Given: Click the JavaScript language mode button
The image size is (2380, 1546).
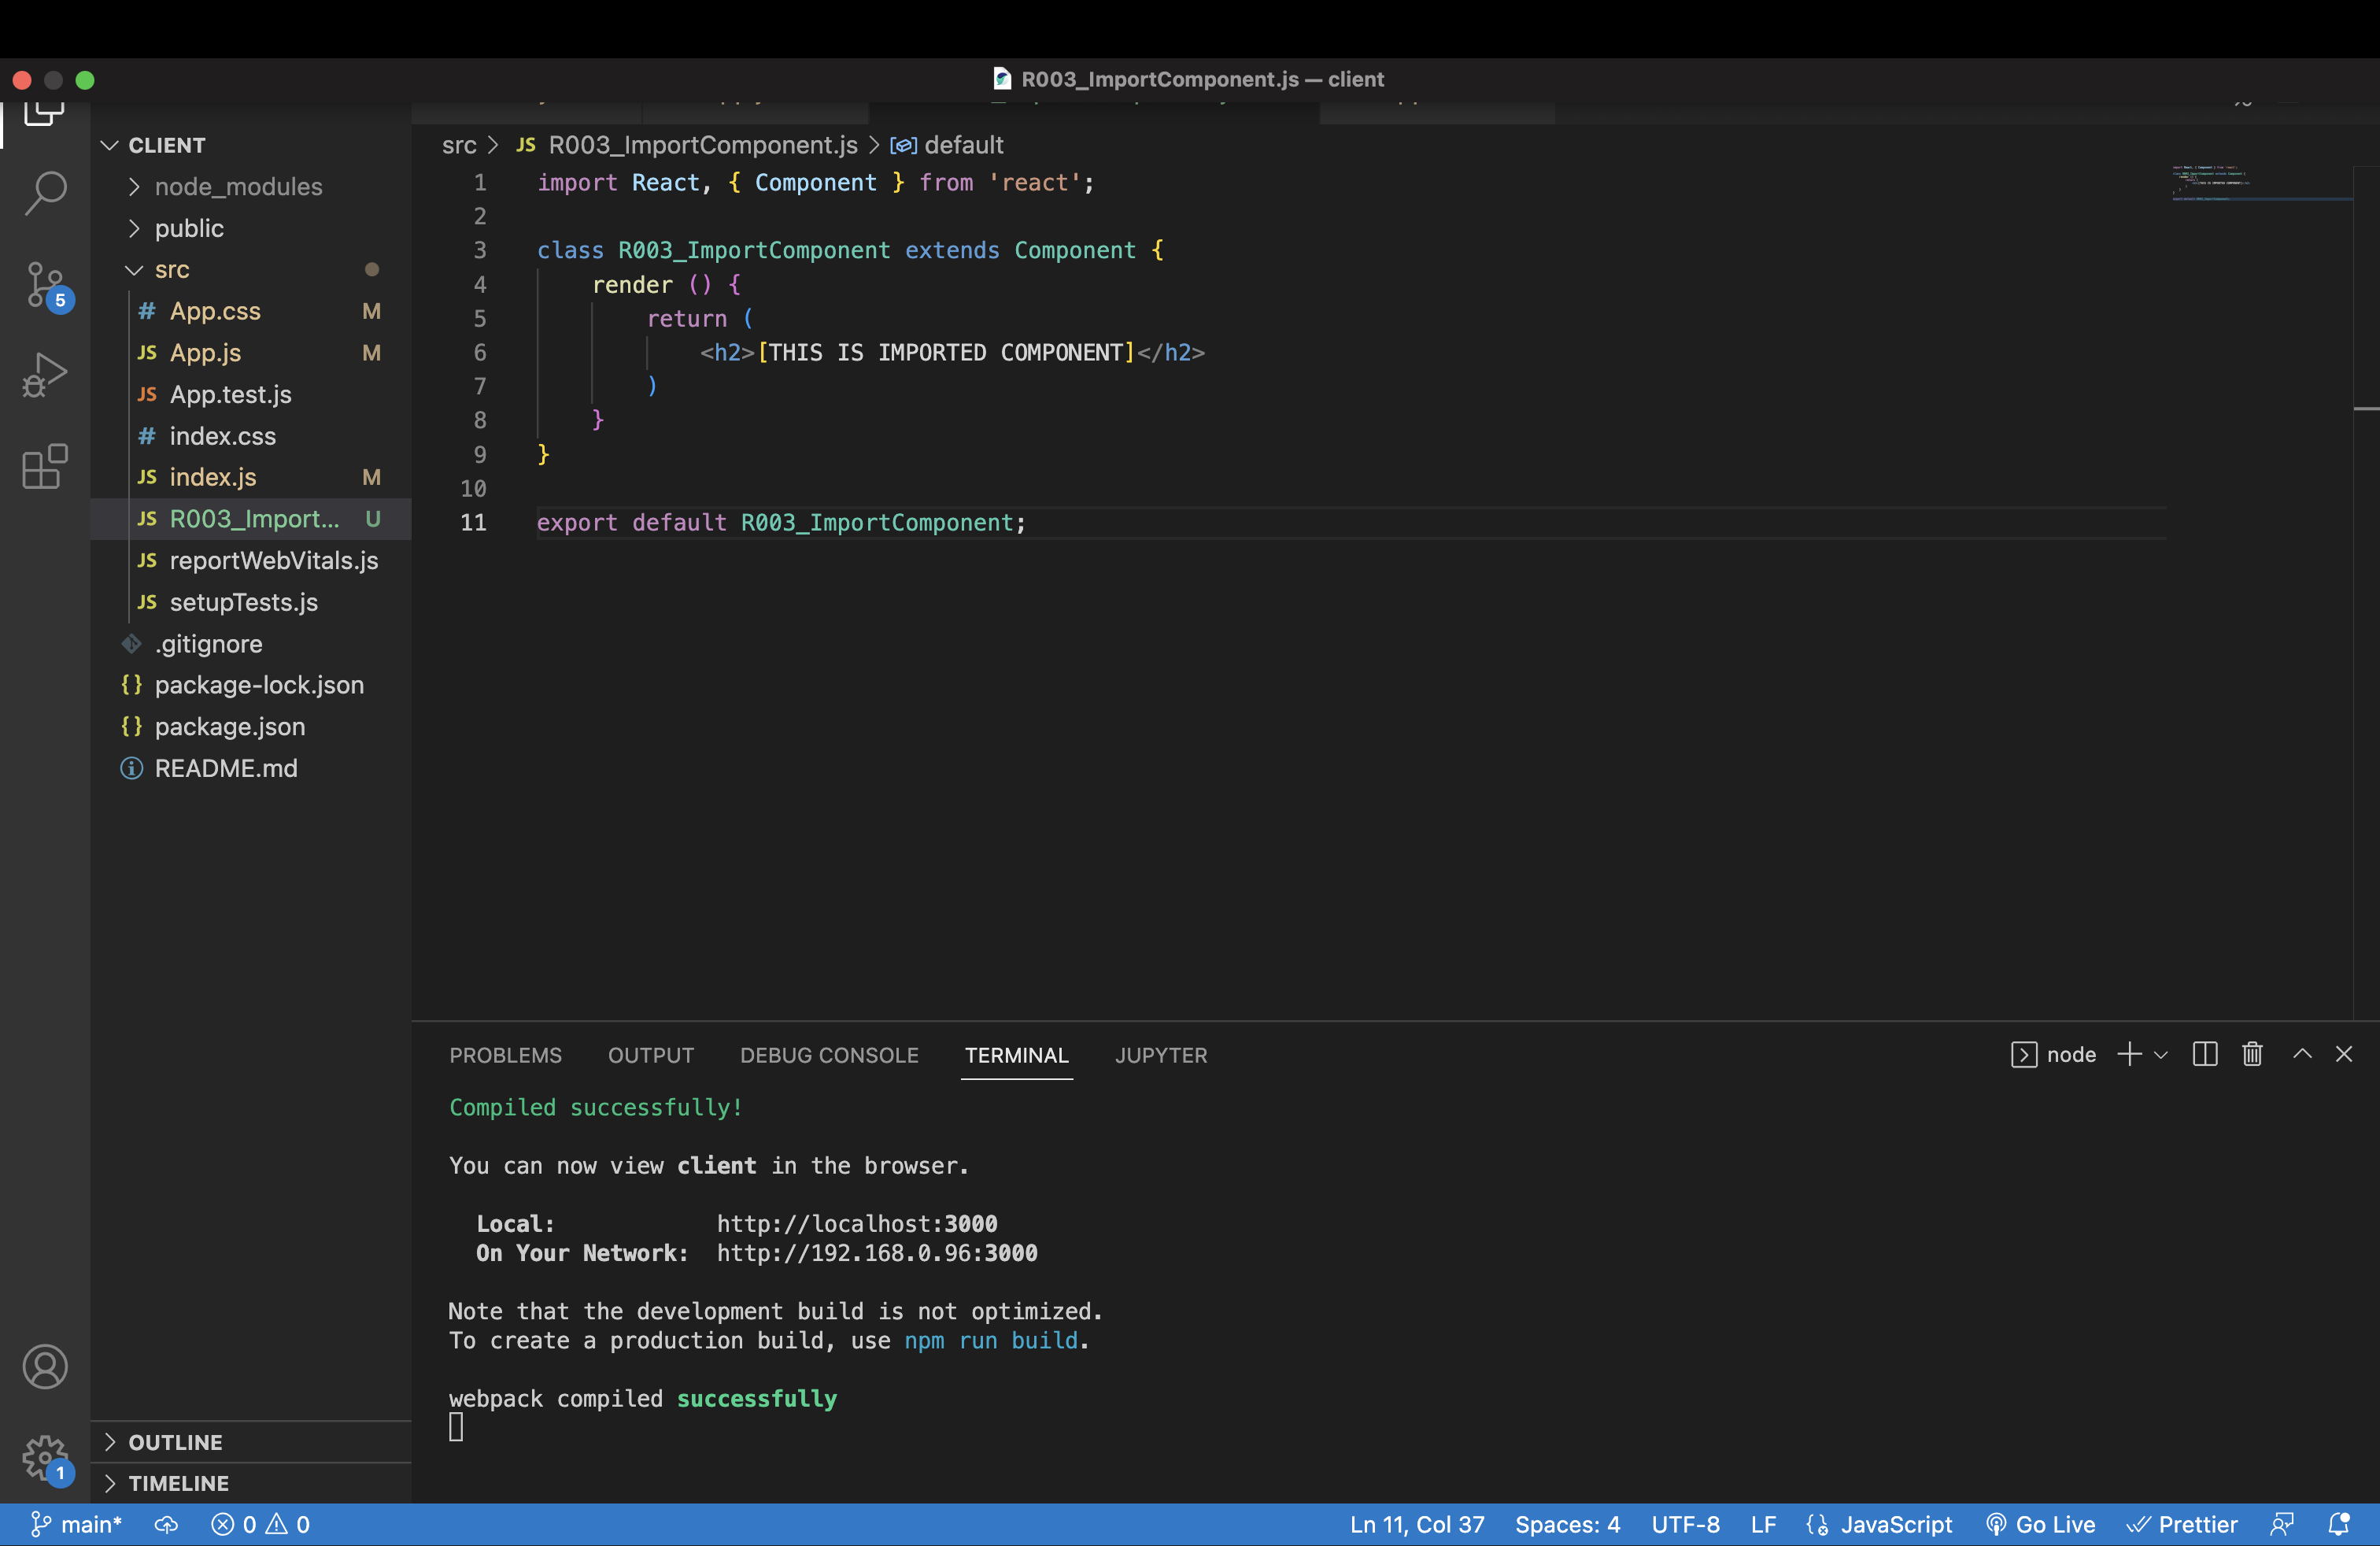Looking at the screenshot, I should 1895,1524.
